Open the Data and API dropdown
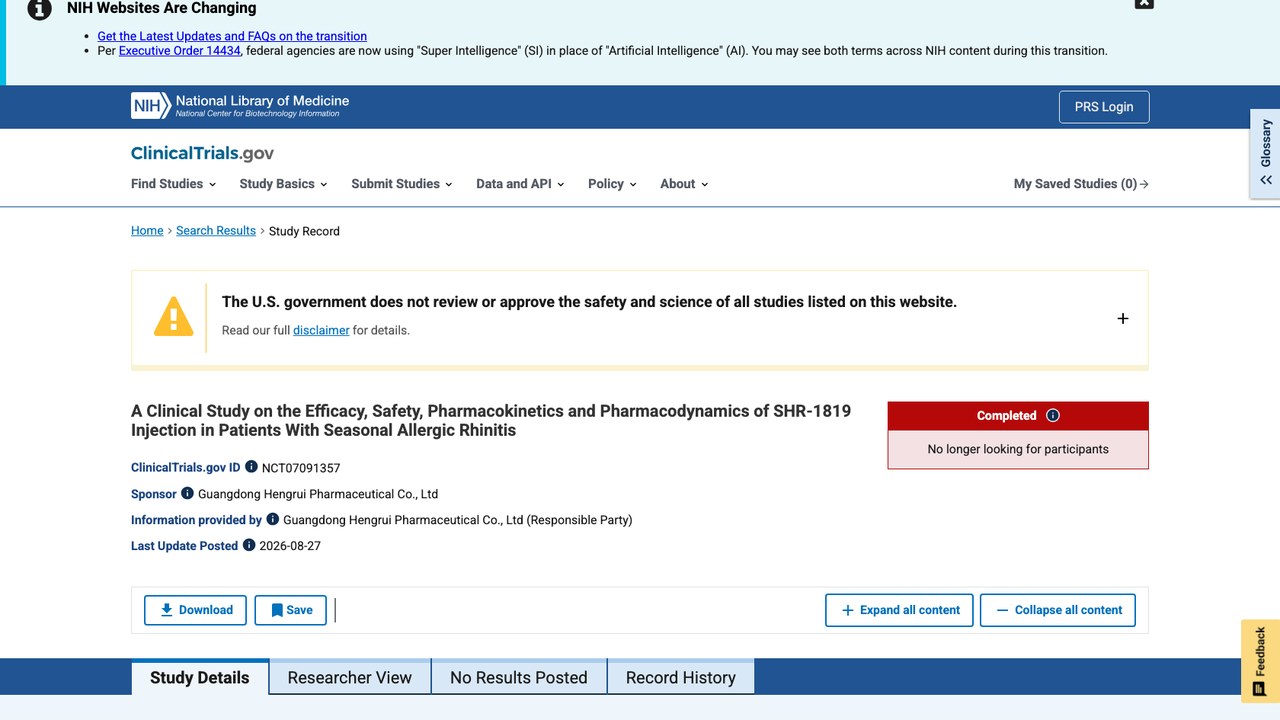Screen dimensions: 1280x720 (x=520, y=184)
